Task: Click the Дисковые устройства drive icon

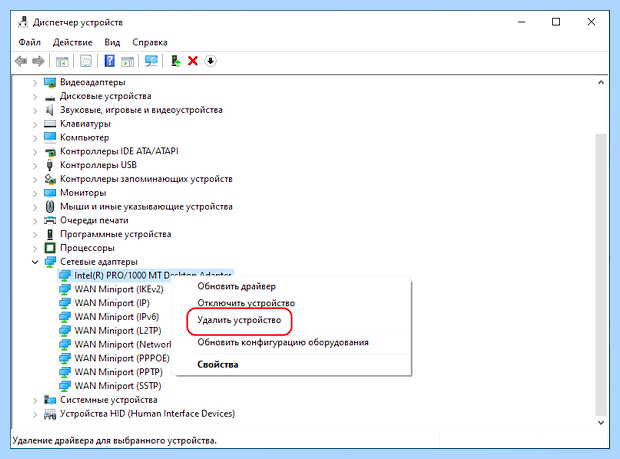Action: pyautogui.click(x=50, y=97)
